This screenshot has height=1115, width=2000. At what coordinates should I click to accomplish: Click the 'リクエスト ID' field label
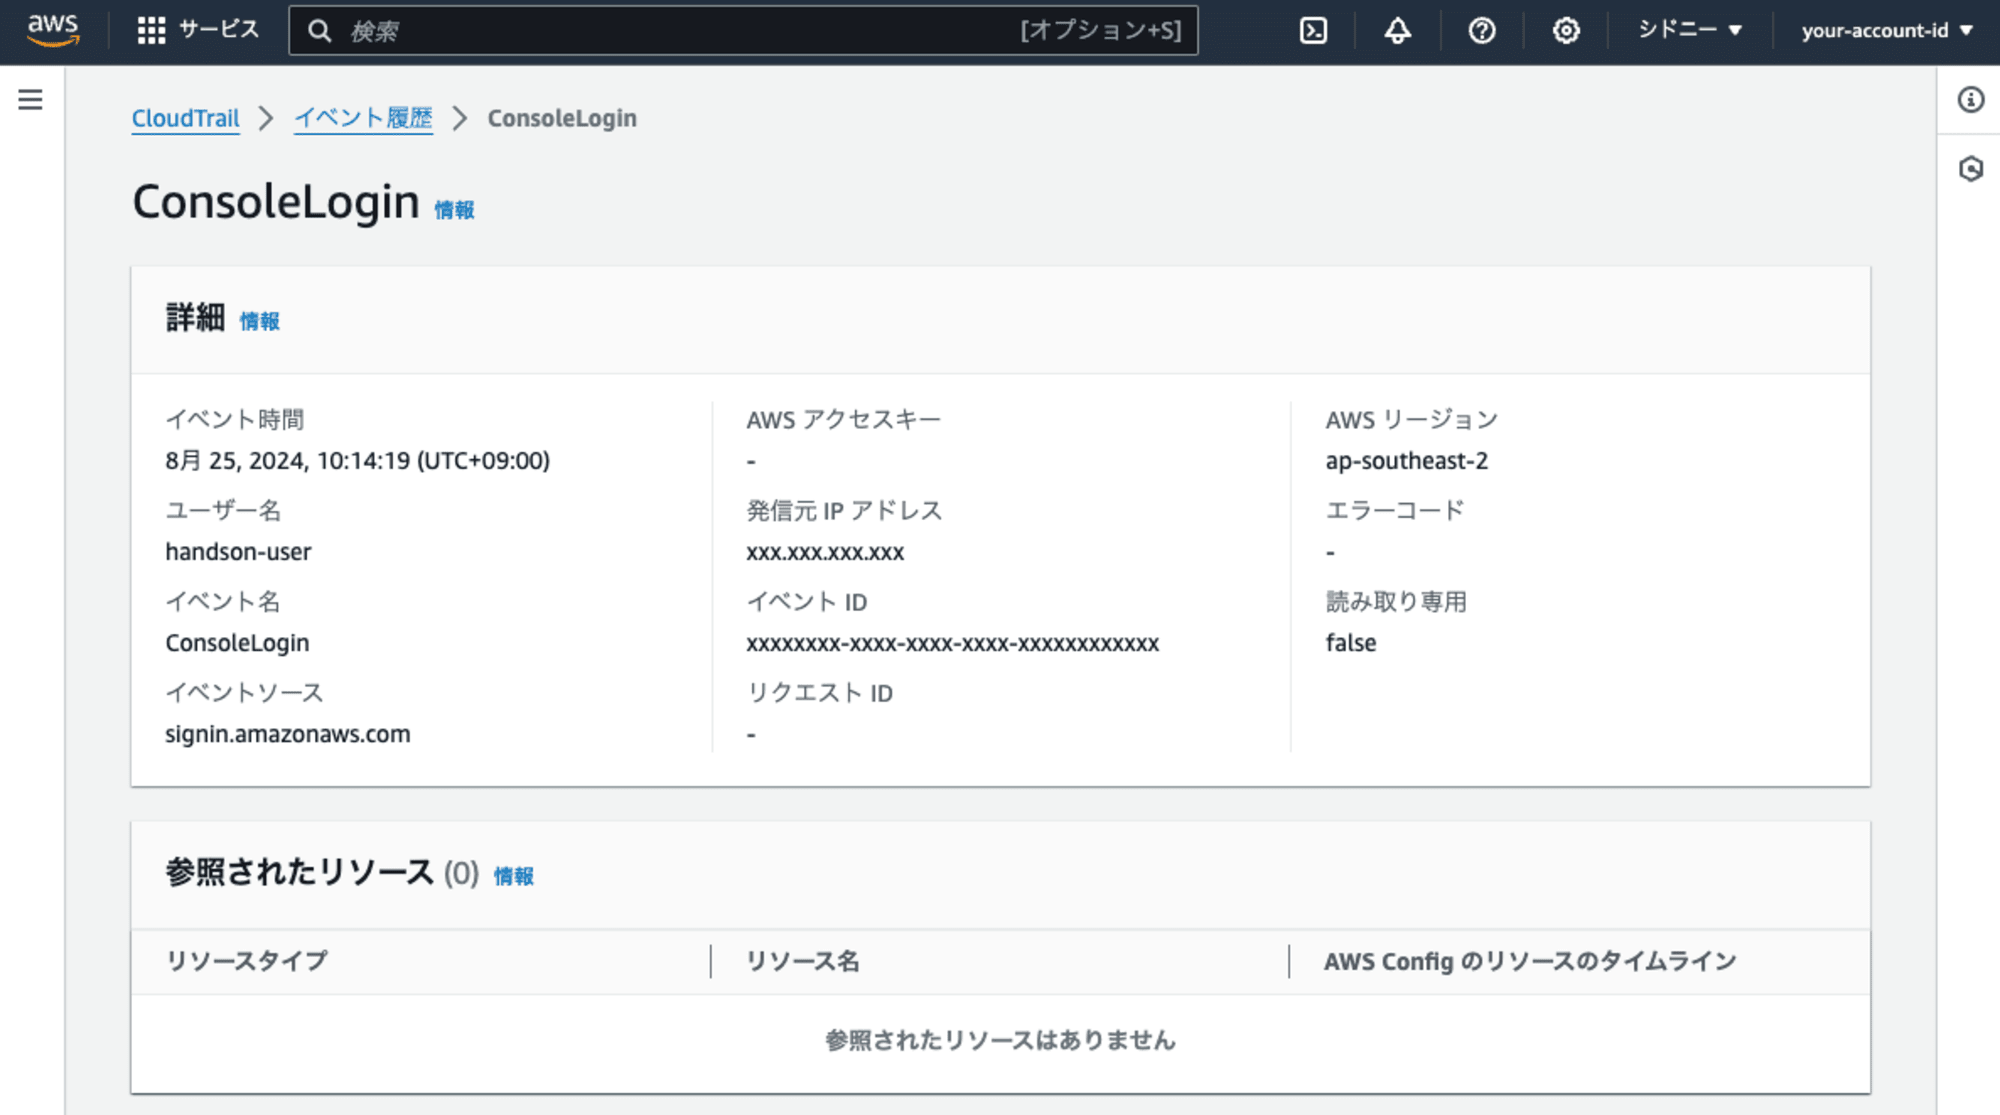pos(820,693)
